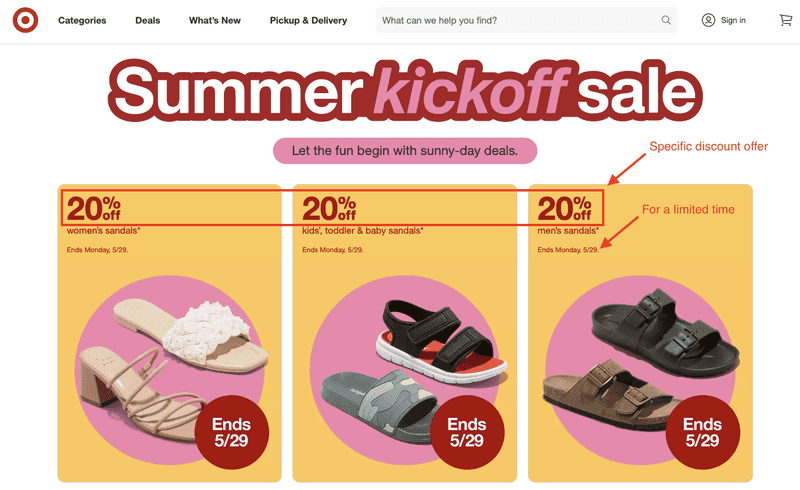The image size is (800, 490).
Task: Open the Deals menu
Action: (x=147, y=20)
